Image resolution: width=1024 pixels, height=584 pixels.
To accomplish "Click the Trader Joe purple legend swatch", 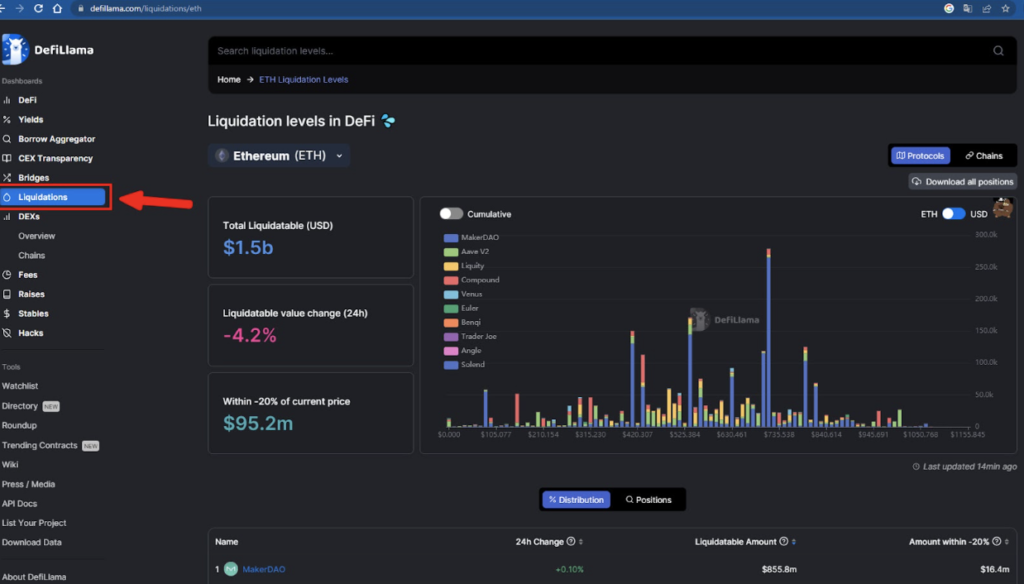I will (451, 337).
